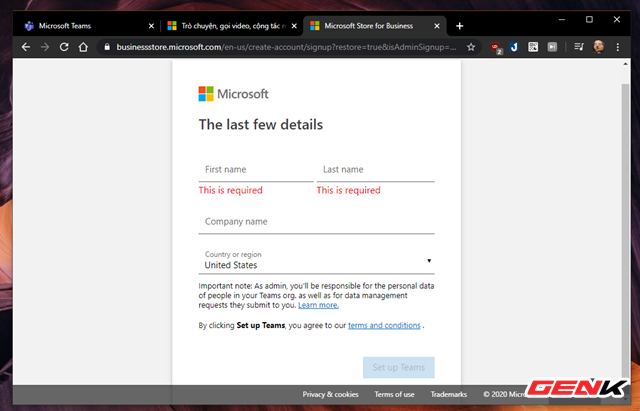Screen dimensions: 640x411
Task: Open the terms and conditions link
Action: coord(384,326)
